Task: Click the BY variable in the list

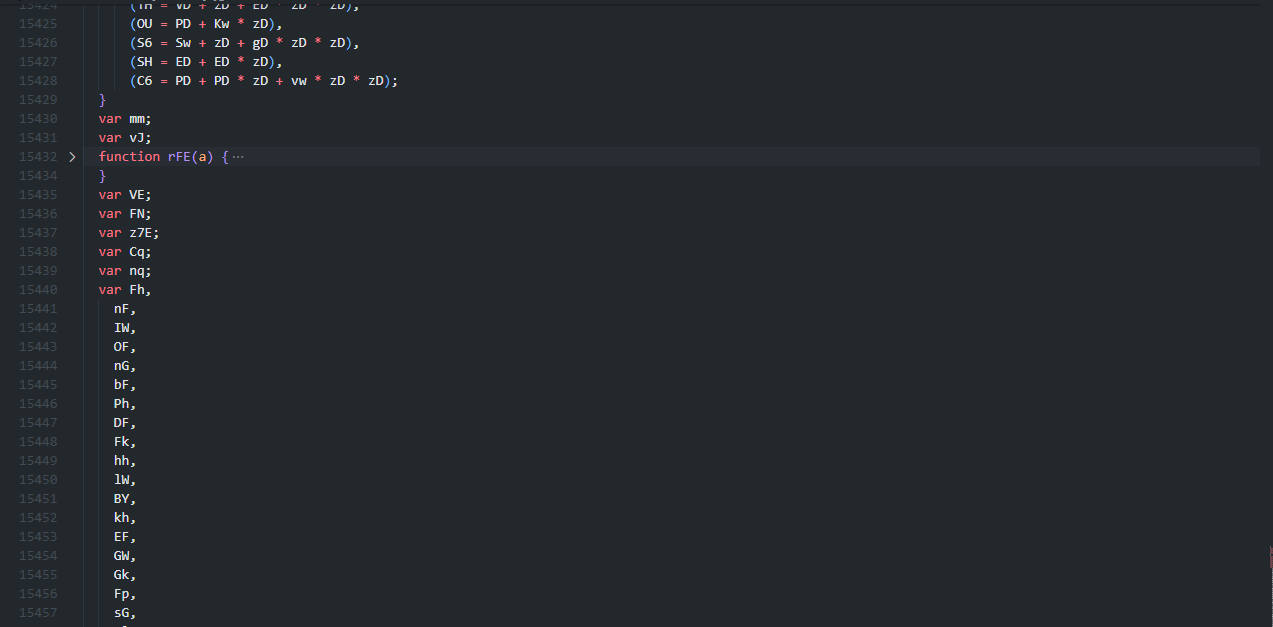Action: [x=121, y=499]
